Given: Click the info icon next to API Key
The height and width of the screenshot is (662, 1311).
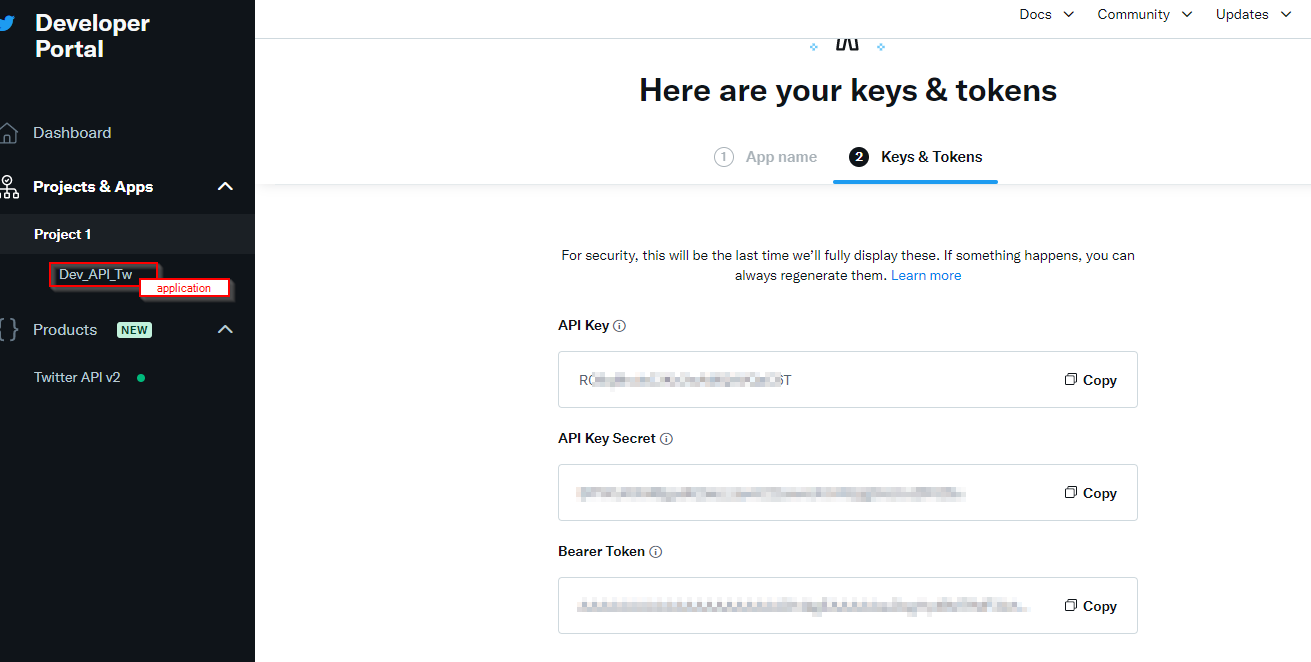Looking at the screenshot, I should pos(619,325).
